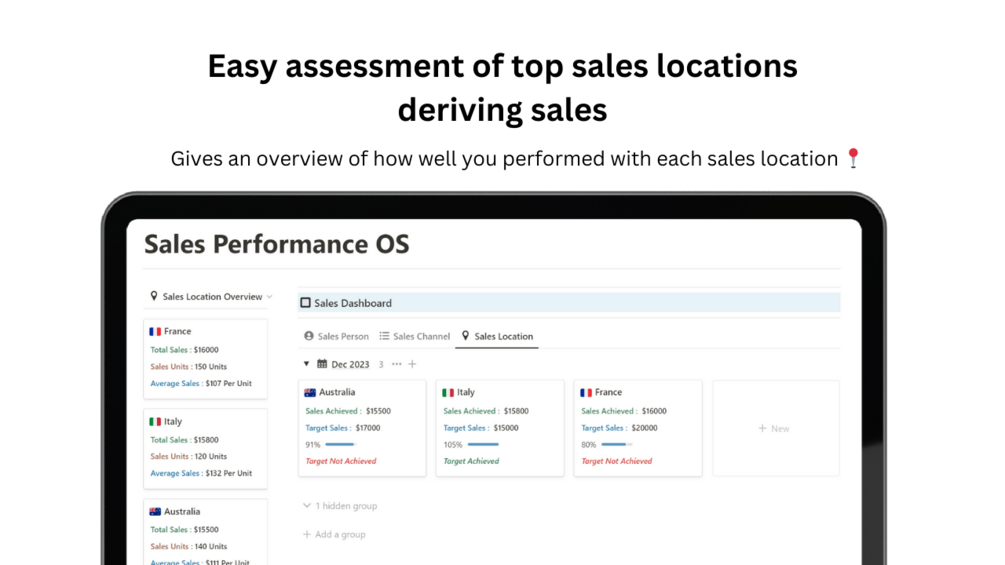The width and height of the screenshot is (1005, 565).
Task: Click the Dec 2023 group label
Action: pyautogui.click(x=350, y=364)
